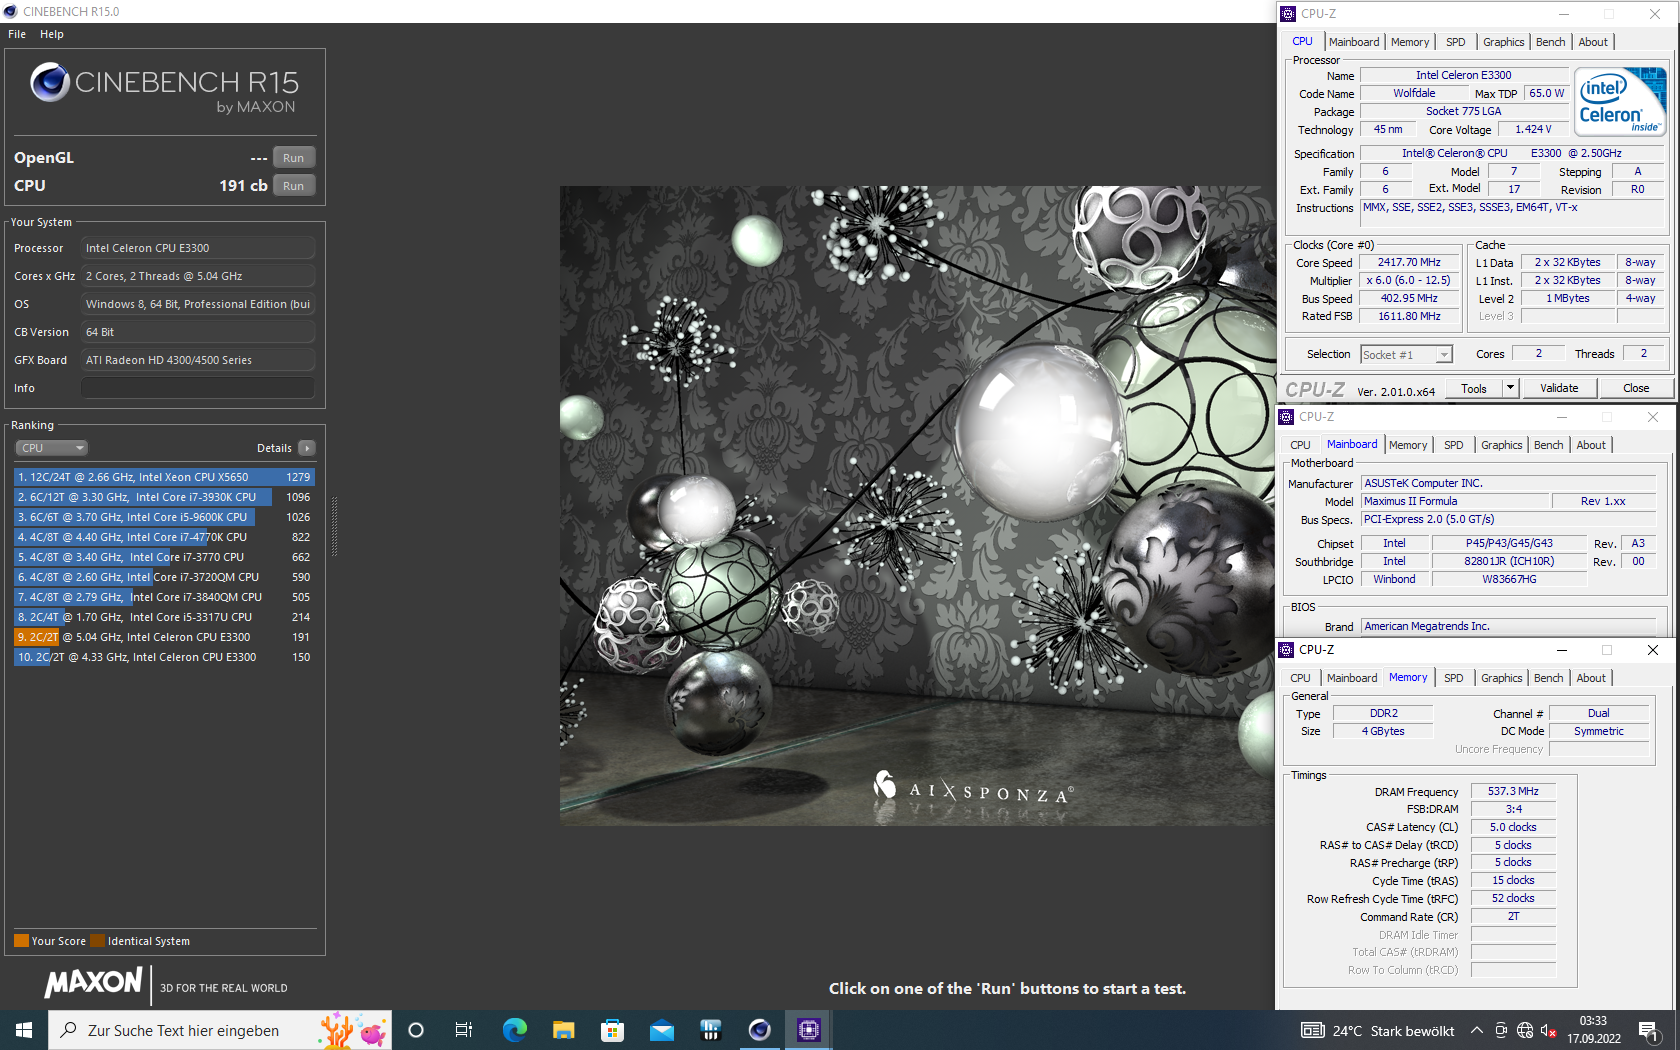Open Microsoft Store from the taskbar
Image resolution: width=1680 pixels, height=1050 pixels.
(612, 1030)
